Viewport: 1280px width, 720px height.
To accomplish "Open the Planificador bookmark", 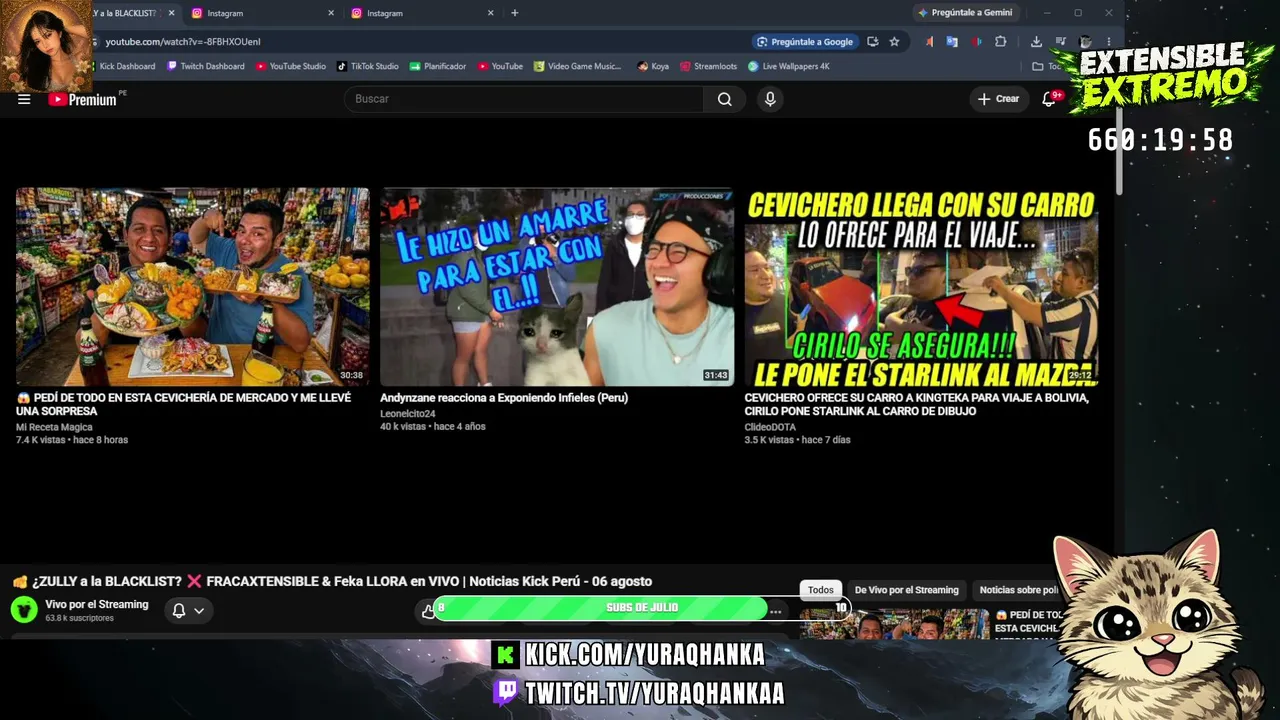I will pyautogui.click(x=438, y=66).
